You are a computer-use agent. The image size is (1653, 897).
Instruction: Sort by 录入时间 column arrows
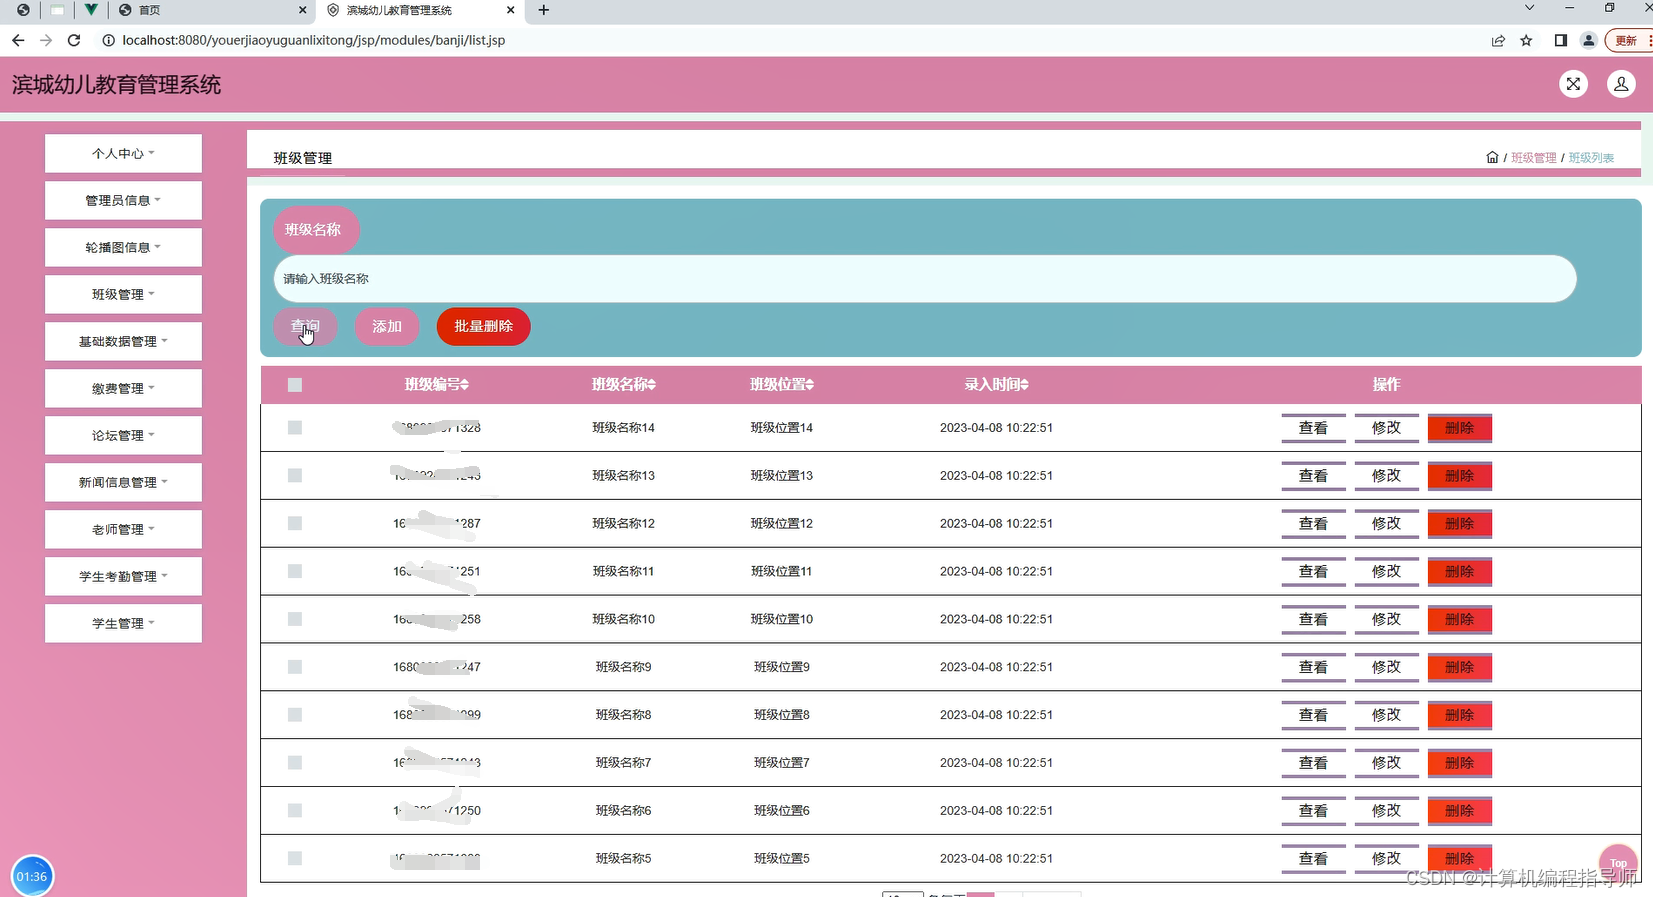pos(1024,384)
